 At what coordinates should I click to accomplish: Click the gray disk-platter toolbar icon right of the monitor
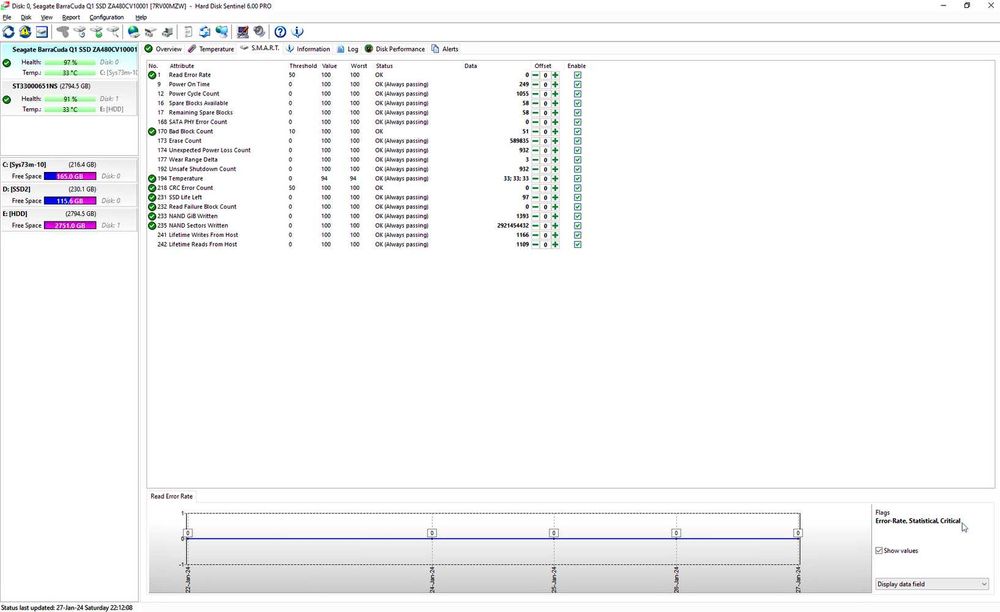[x=259, y=31]
